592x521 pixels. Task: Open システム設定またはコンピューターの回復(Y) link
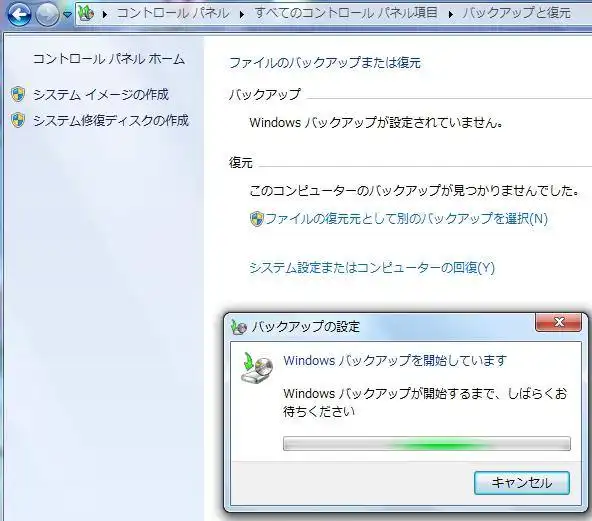tap(372, 268)
